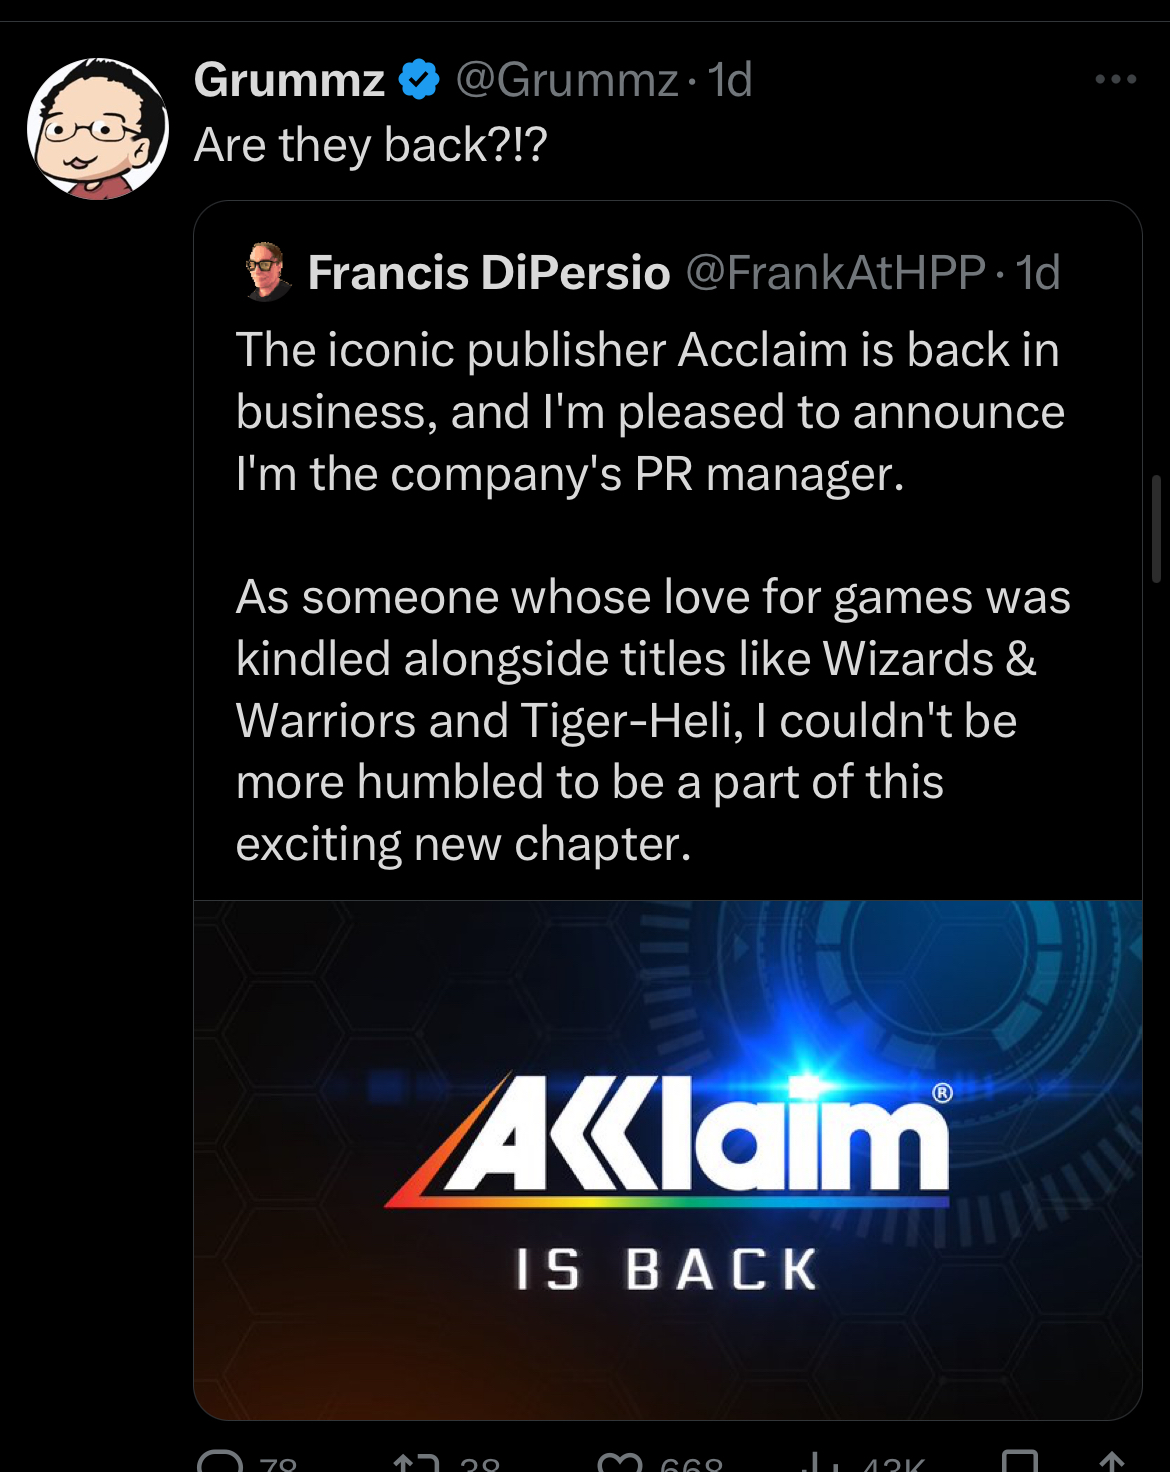
Task: Open the @Grummz handle link
Action: click(567, 79)
